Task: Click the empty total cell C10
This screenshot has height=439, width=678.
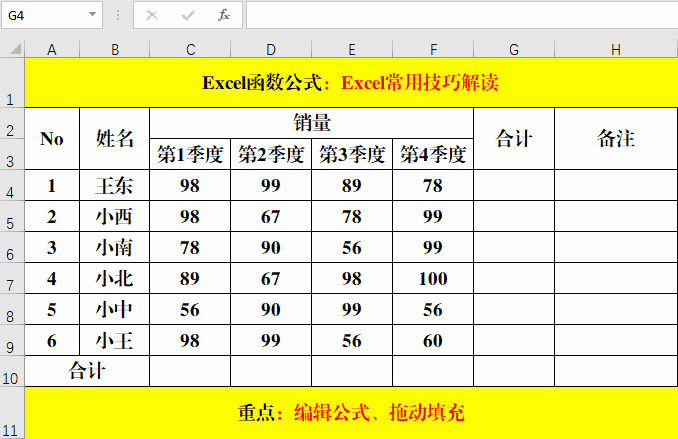Action: point(190,372)
